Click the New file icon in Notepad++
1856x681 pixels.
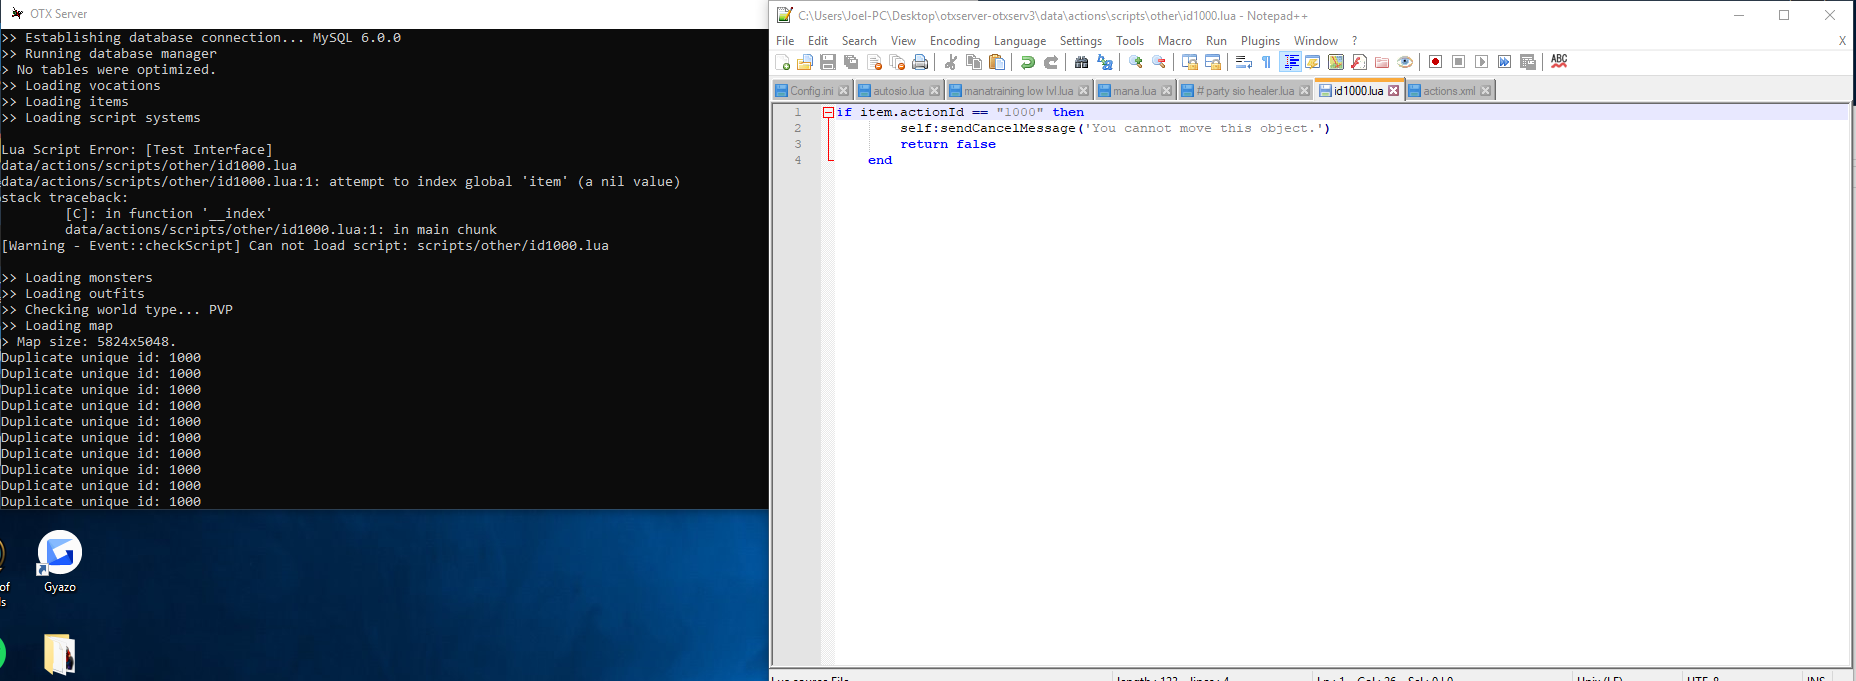783,62
